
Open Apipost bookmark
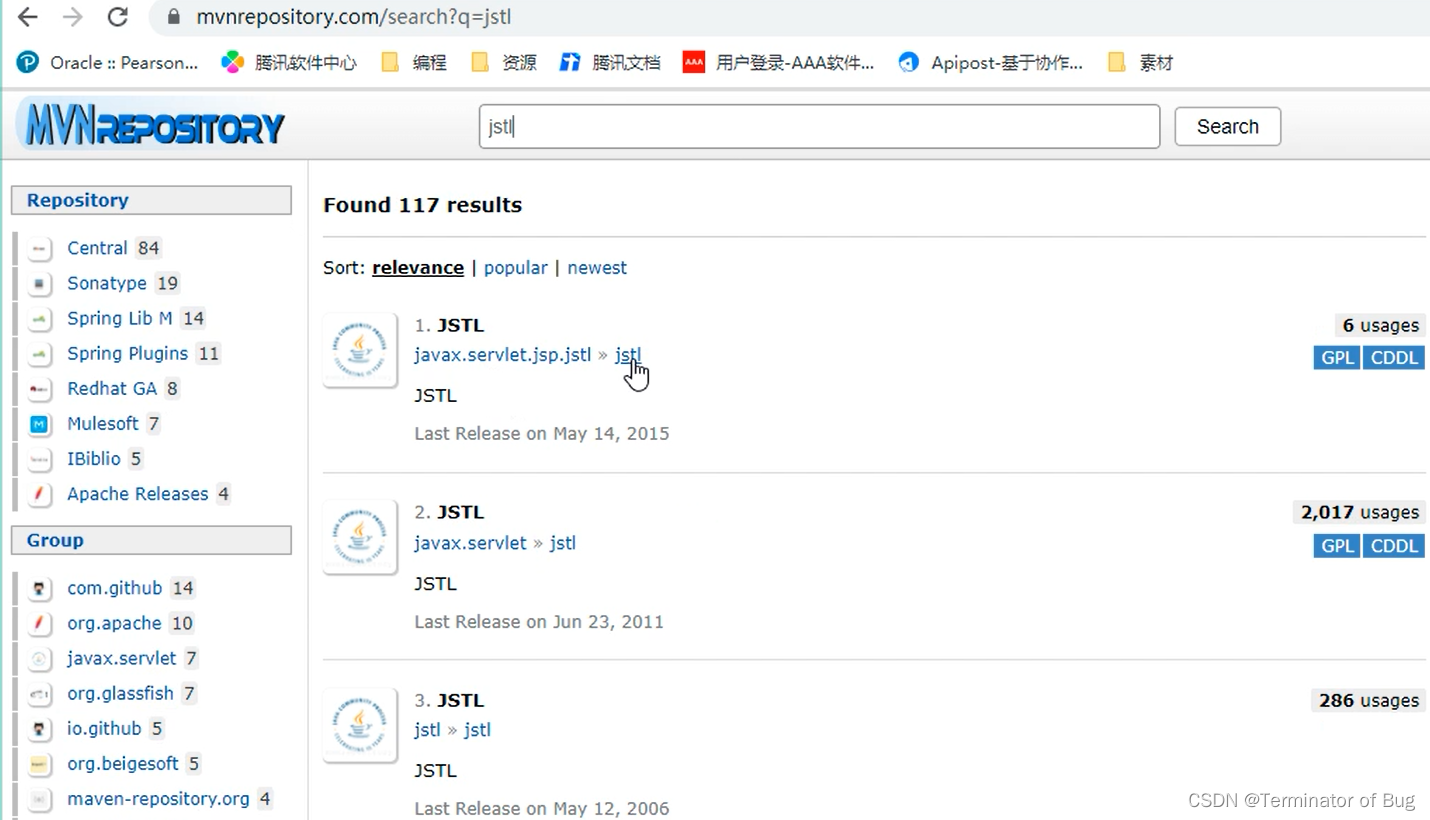(x=990, y=63)
